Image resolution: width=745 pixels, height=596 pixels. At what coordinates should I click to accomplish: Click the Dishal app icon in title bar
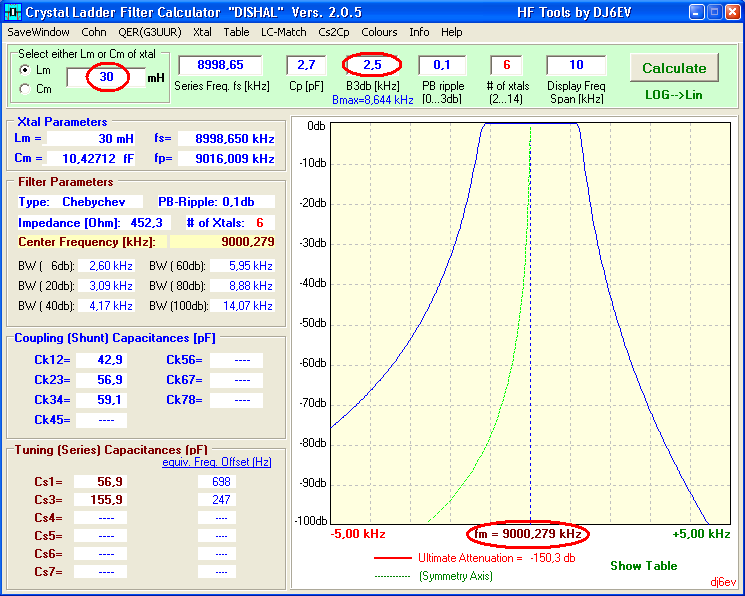coord(12,12)
